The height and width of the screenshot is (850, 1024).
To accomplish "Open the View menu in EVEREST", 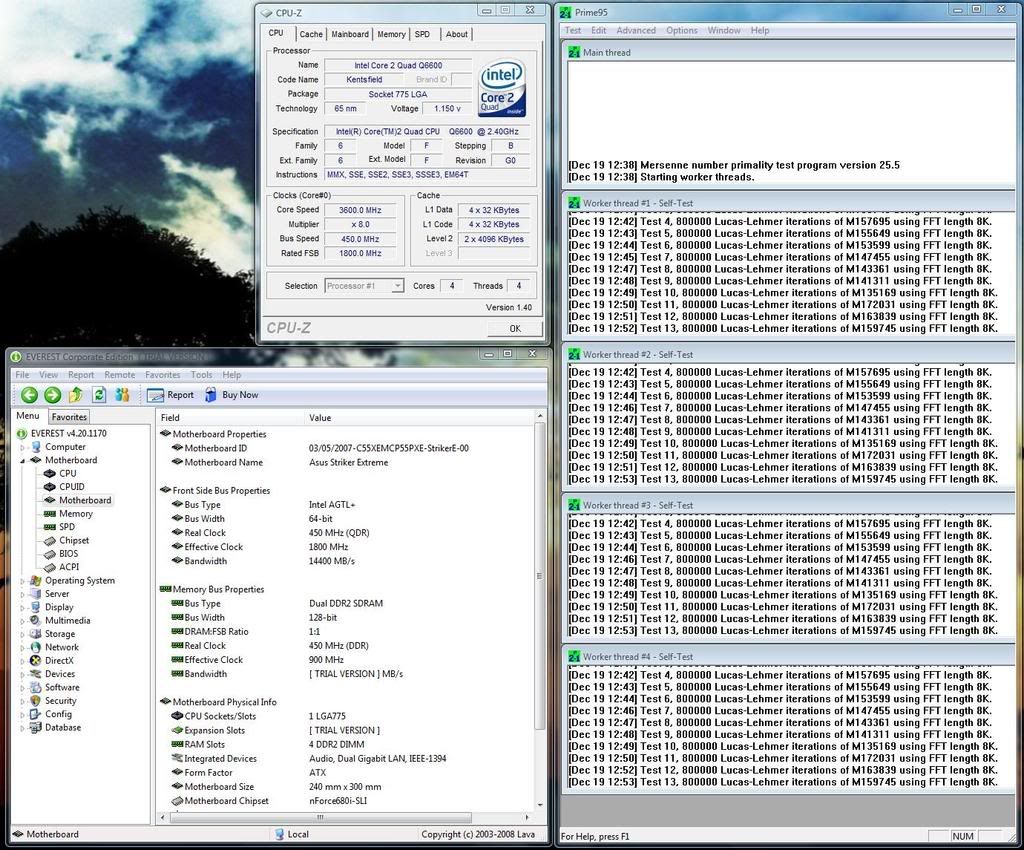I will pos(48,375).
